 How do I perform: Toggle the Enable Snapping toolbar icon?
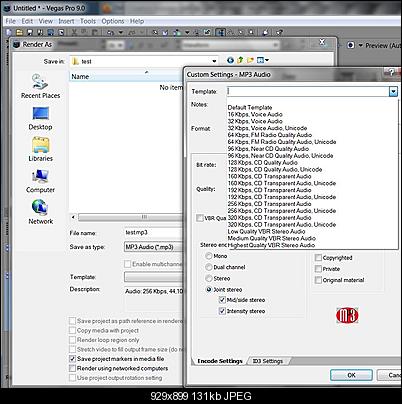click(155, 32)
